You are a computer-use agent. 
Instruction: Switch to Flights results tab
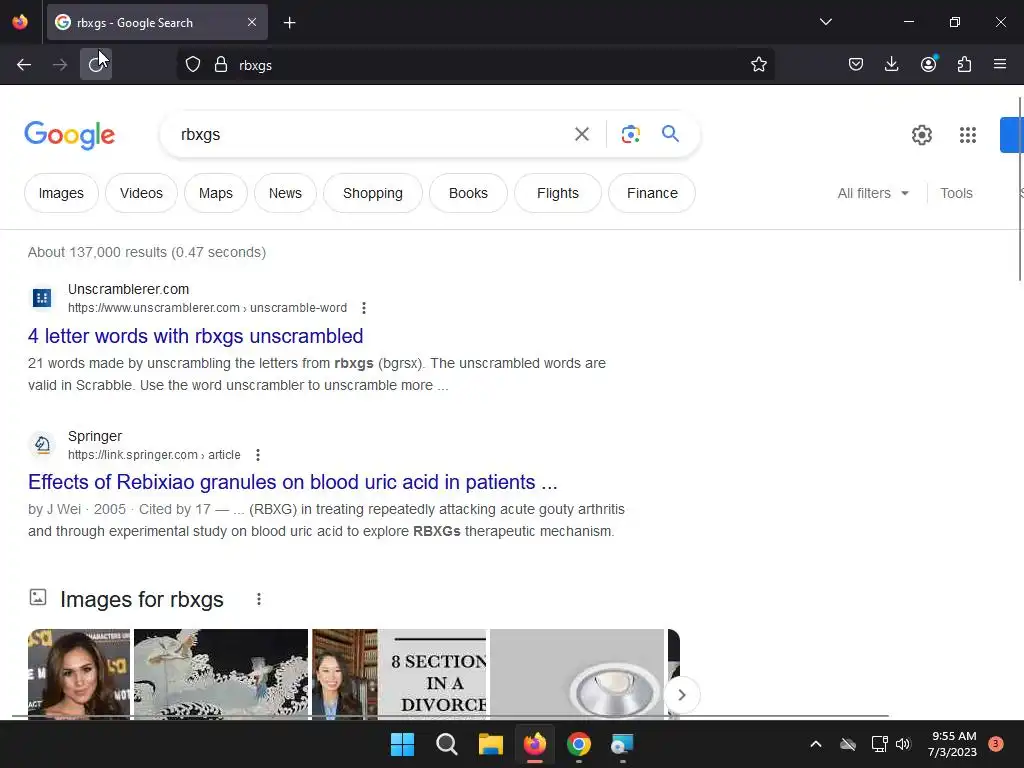558,193
